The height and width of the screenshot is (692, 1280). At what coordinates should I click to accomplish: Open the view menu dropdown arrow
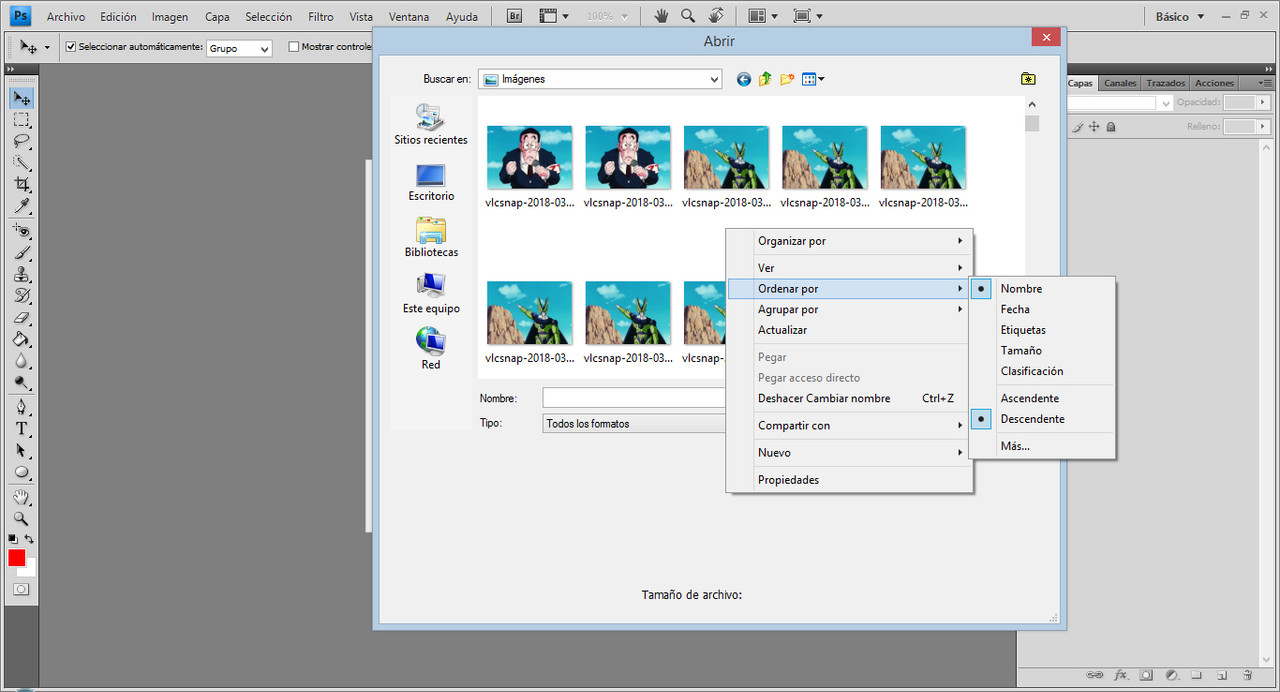tap(821, 79)
